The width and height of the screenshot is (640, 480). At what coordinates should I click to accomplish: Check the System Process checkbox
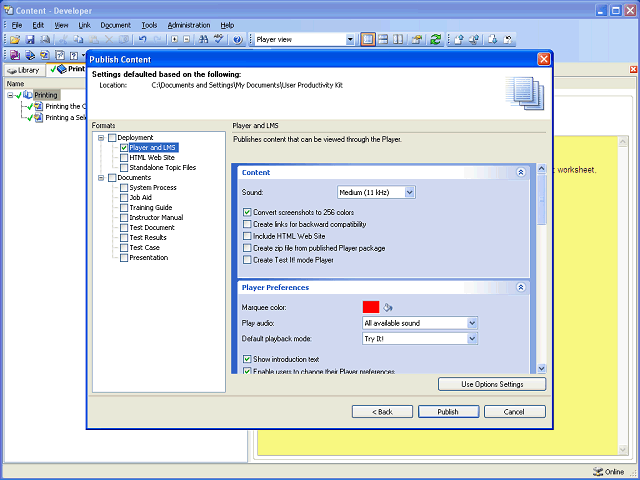click(124, 187)
